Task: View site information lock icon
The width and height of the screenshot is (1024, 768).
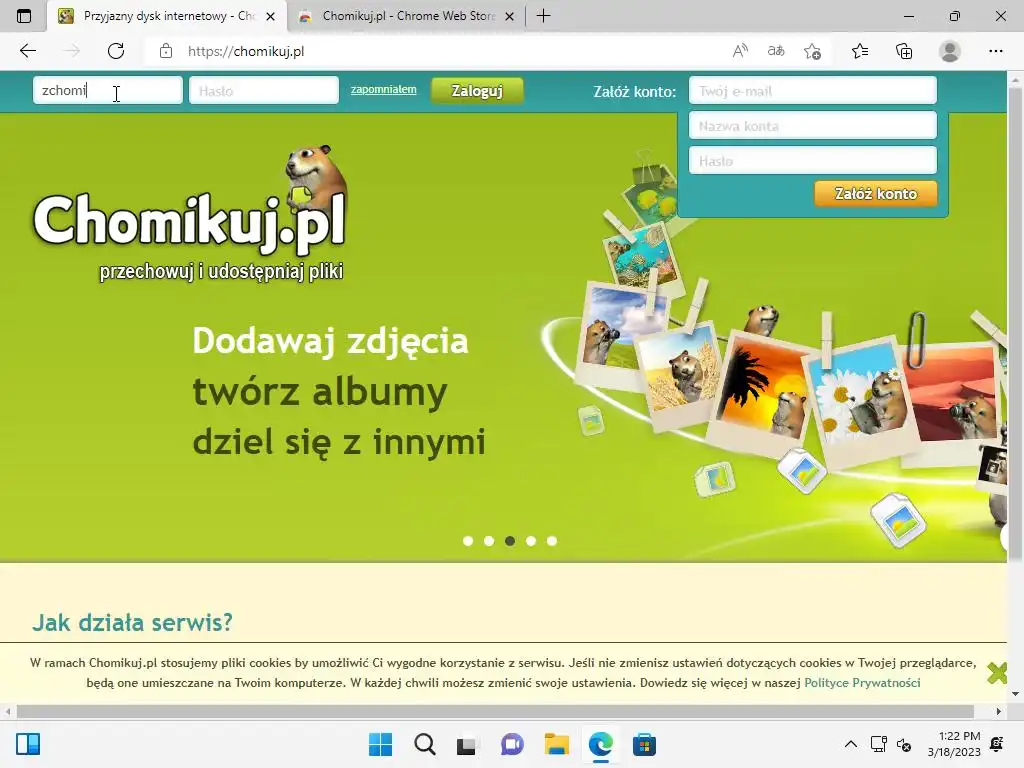Action: tap(166, 51)
